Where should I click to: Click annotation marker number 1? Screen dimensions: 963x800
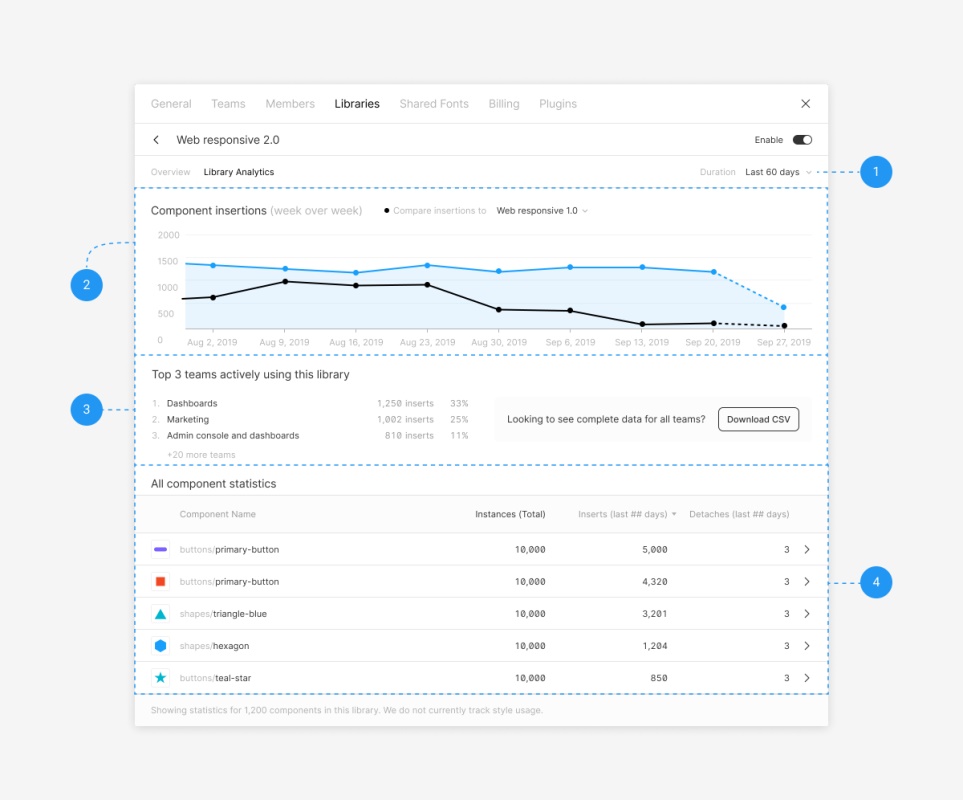(x=875, y=172)
